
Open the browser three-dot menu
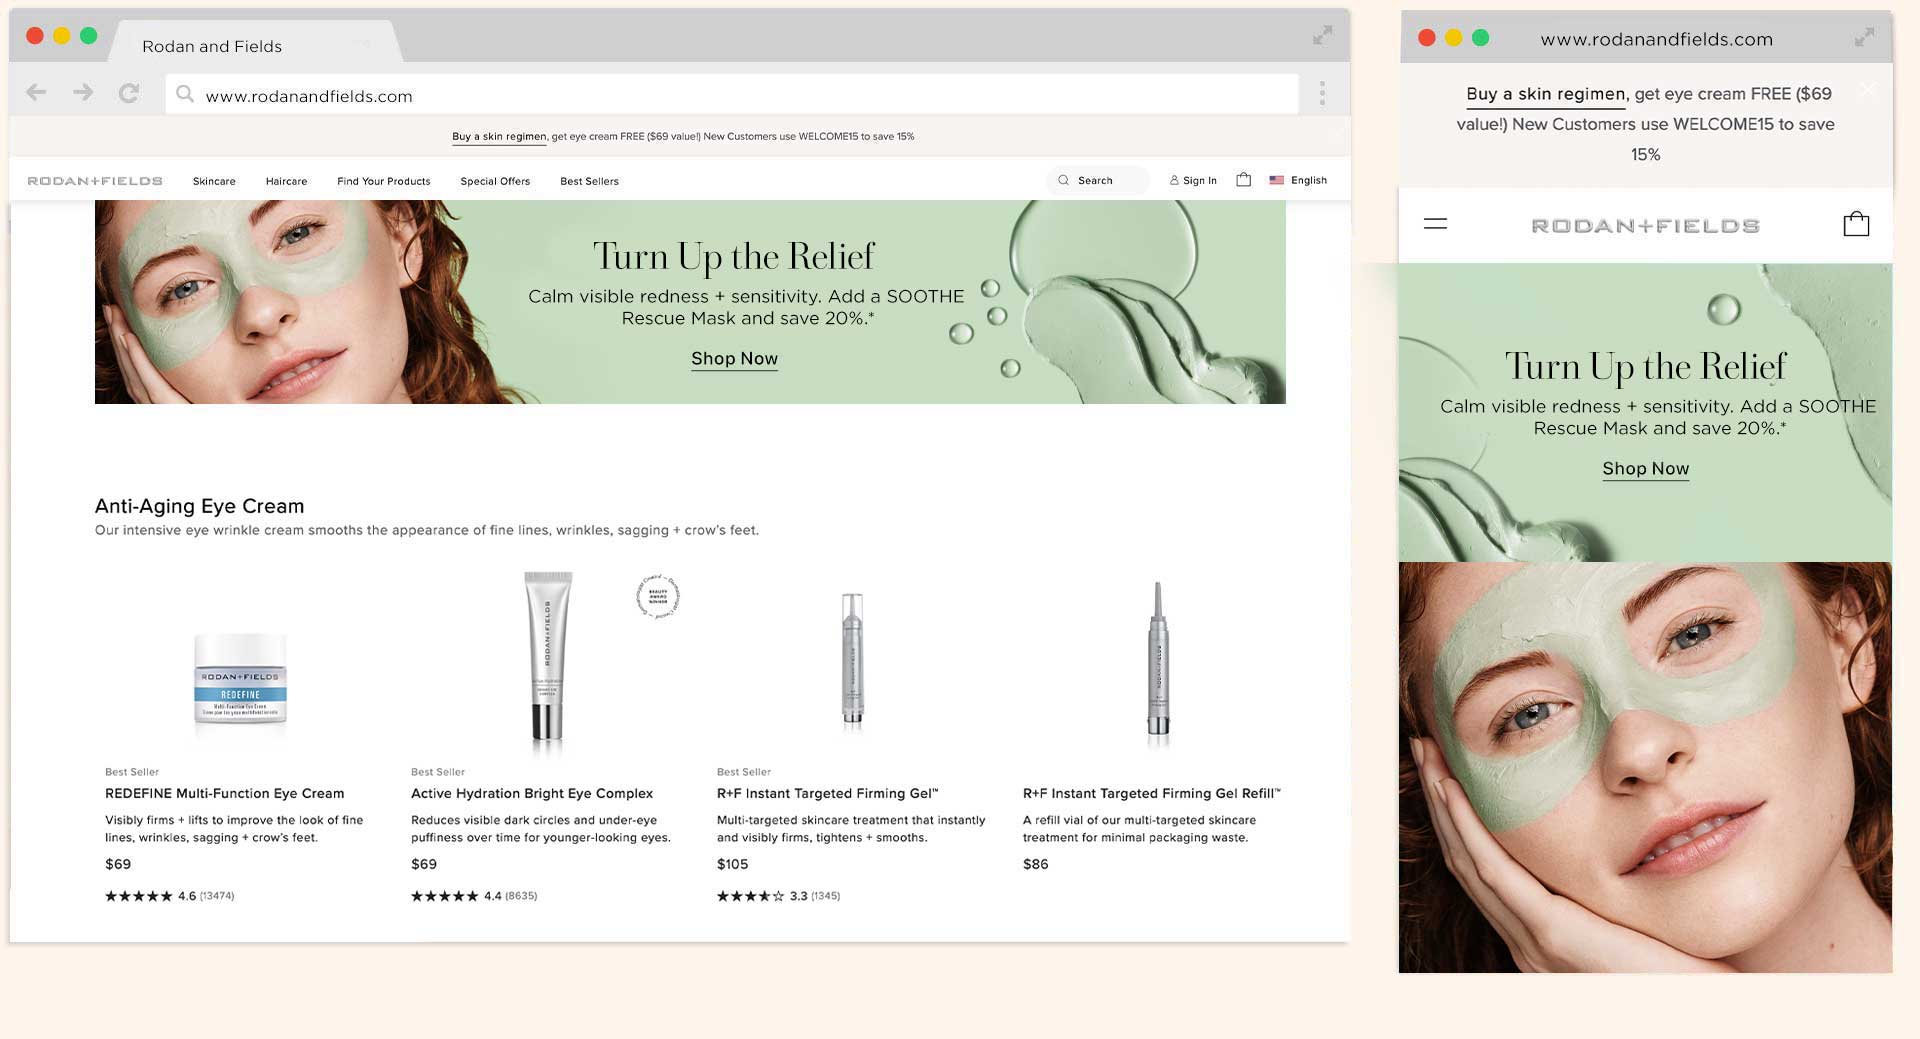1322,93
